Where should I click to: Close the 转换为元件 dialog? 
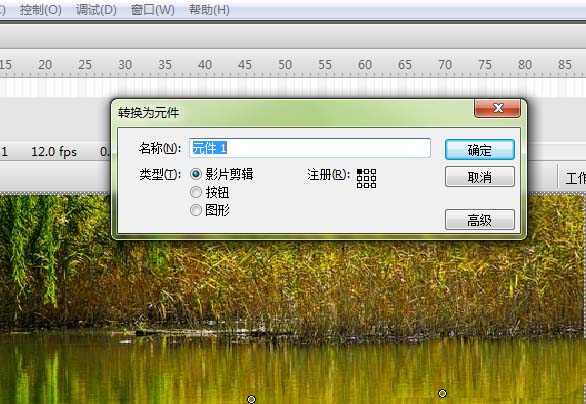[x=497, y=108]
